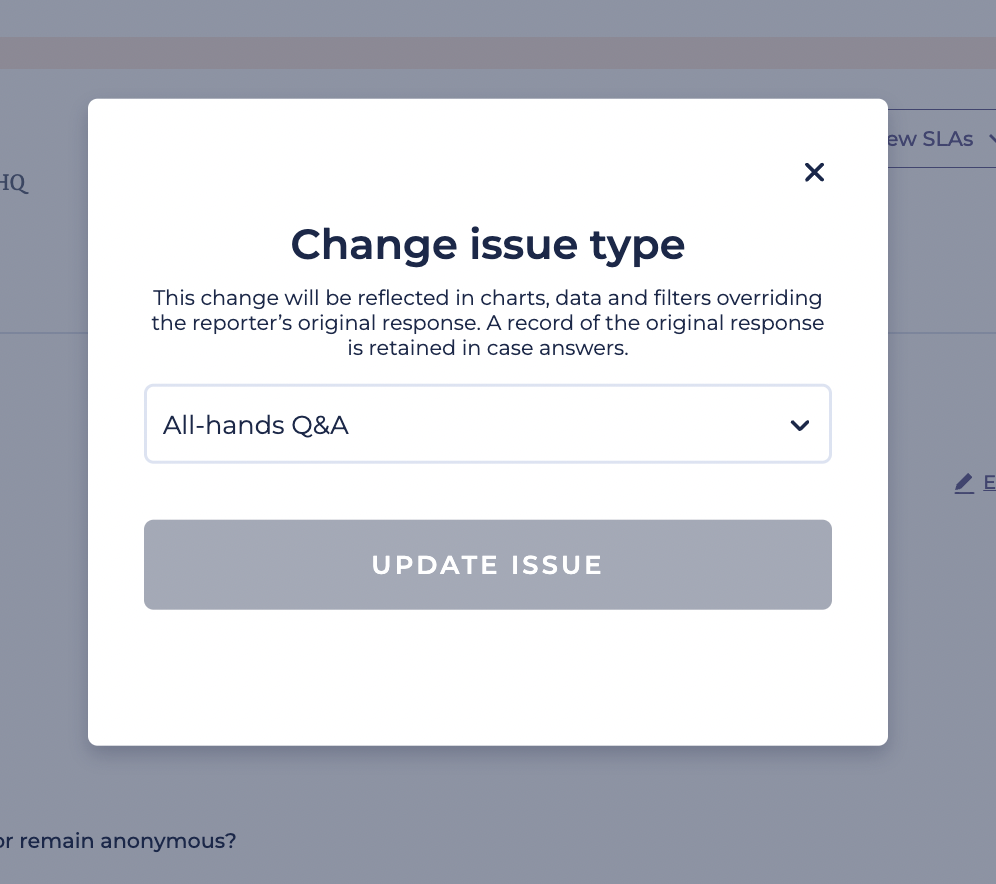Open the All-hands Q&A issue type dropdown
The width and height of the screenshot is (996, 884).
487,424
